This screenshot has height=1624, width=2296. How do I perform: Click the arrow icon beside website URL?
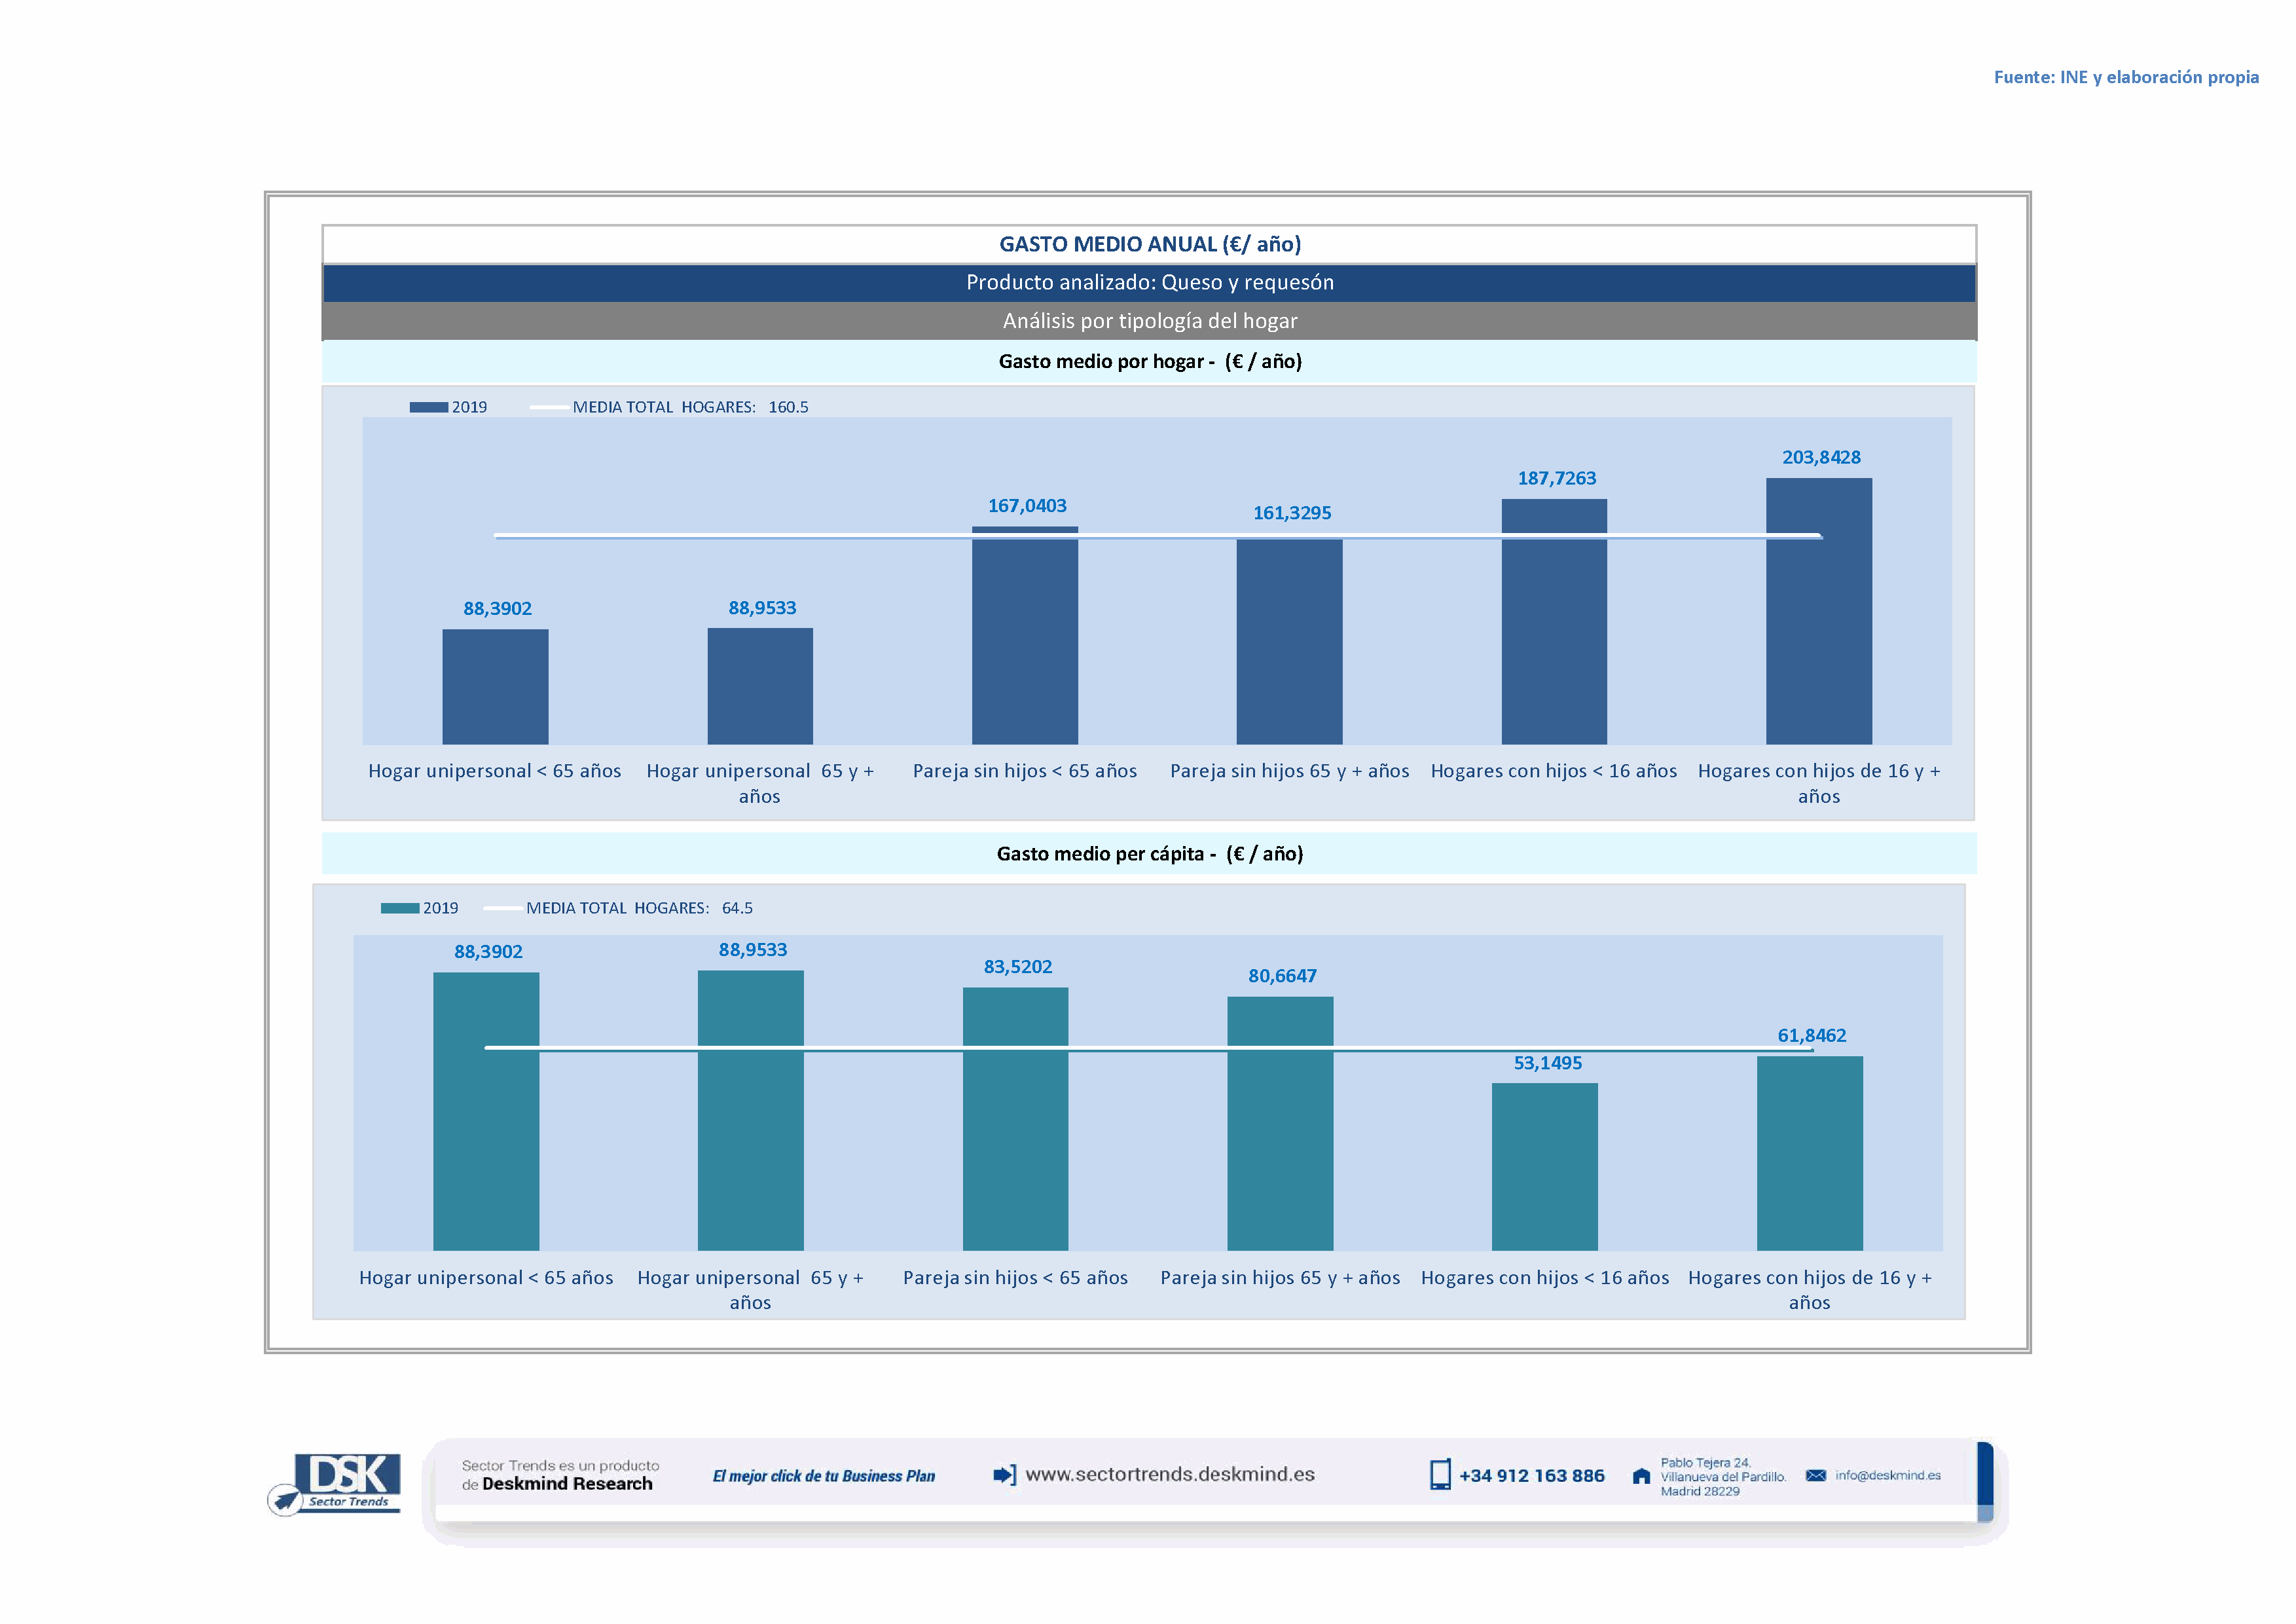1004,1474
